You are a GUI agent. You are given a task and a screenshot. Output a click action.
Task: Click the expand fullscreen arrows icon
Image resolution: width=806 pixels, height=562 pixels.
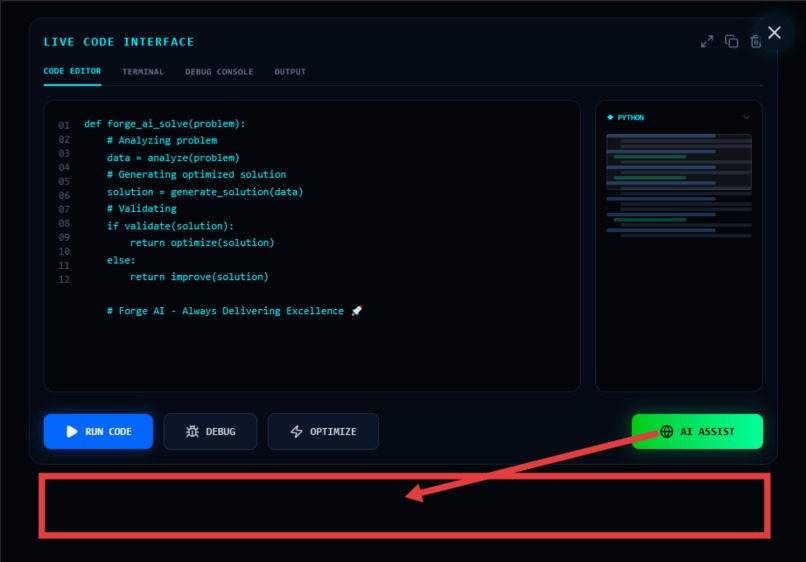pos(707,42)
